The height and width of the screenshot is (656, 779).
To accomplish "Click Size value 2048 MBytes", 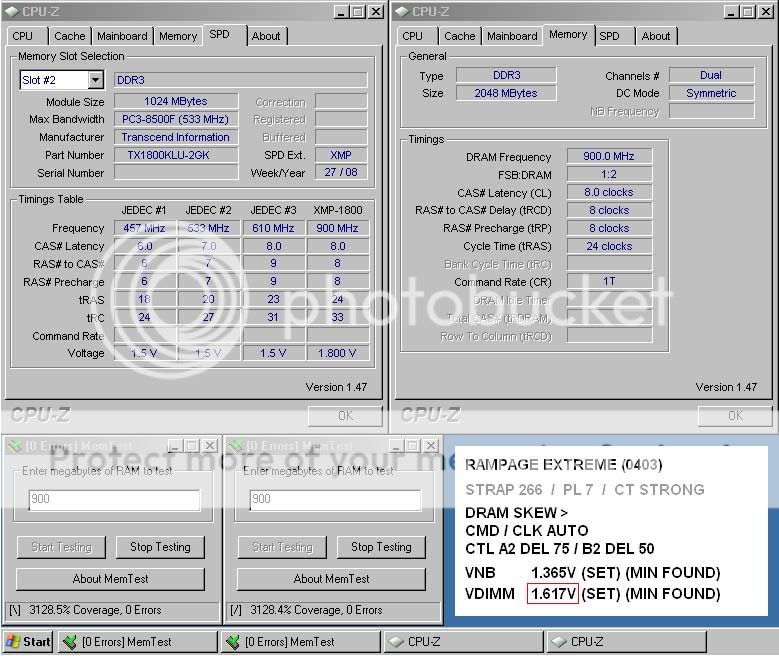I will [x=506, y=93].
